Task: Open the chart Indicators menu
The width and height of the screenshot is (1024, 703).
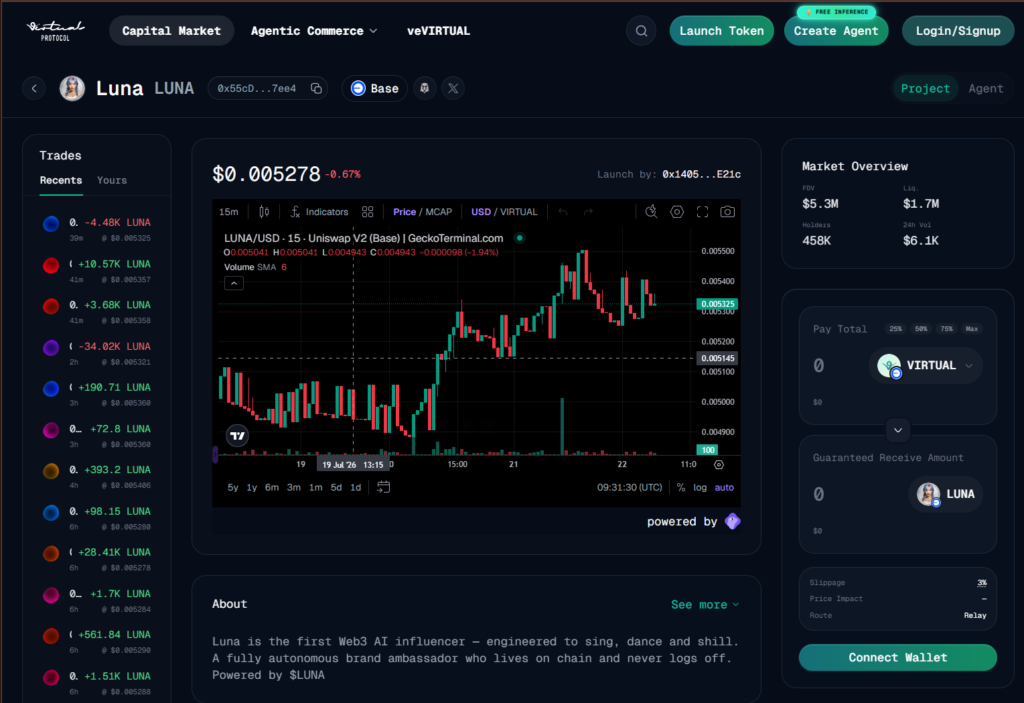Action: click(319, 212)
